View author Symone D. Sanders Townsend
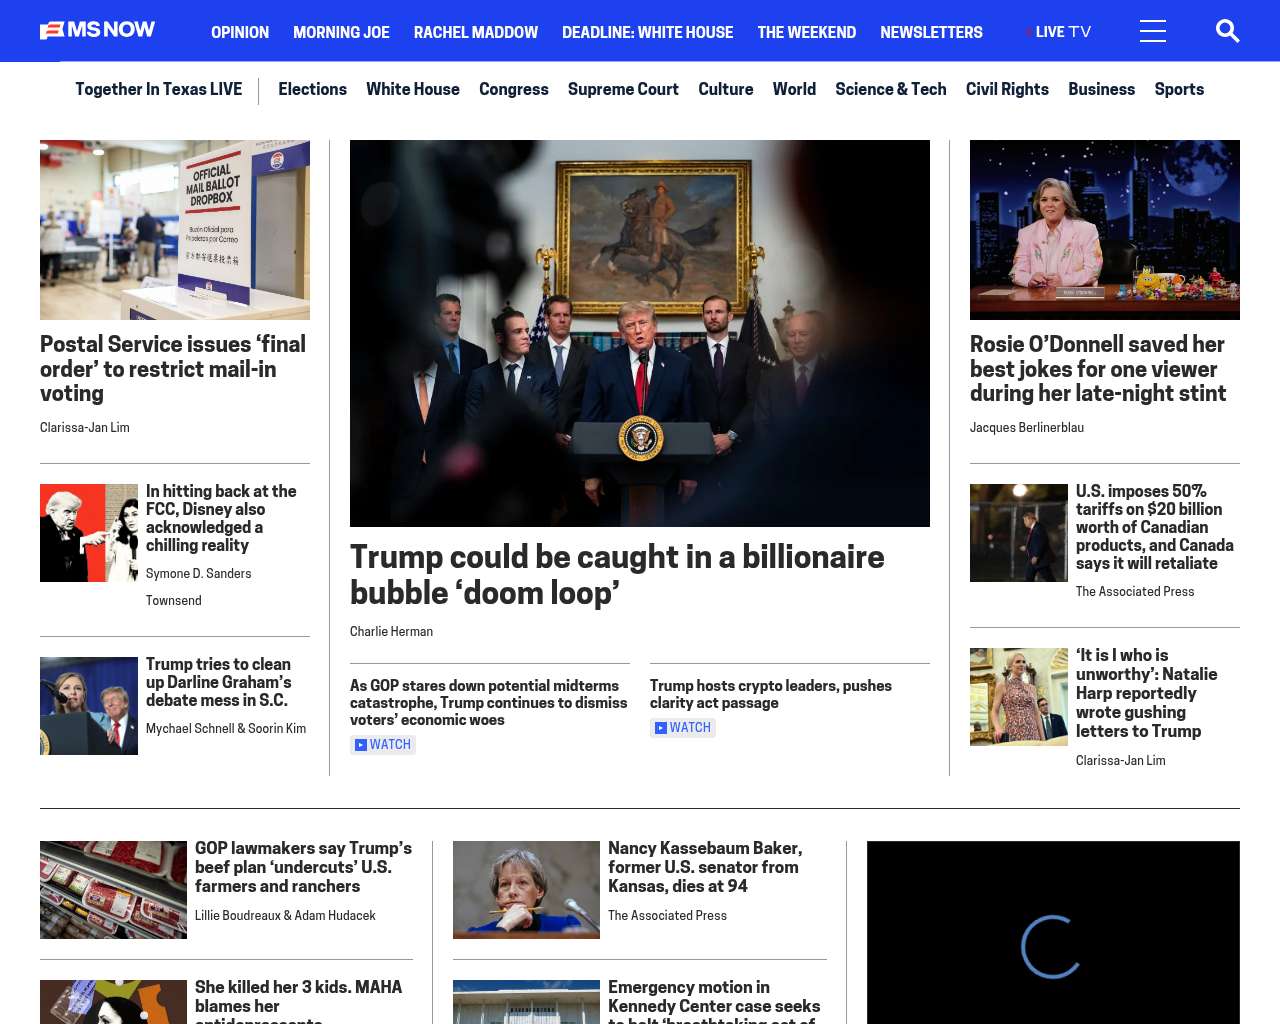 click(199, 587)
